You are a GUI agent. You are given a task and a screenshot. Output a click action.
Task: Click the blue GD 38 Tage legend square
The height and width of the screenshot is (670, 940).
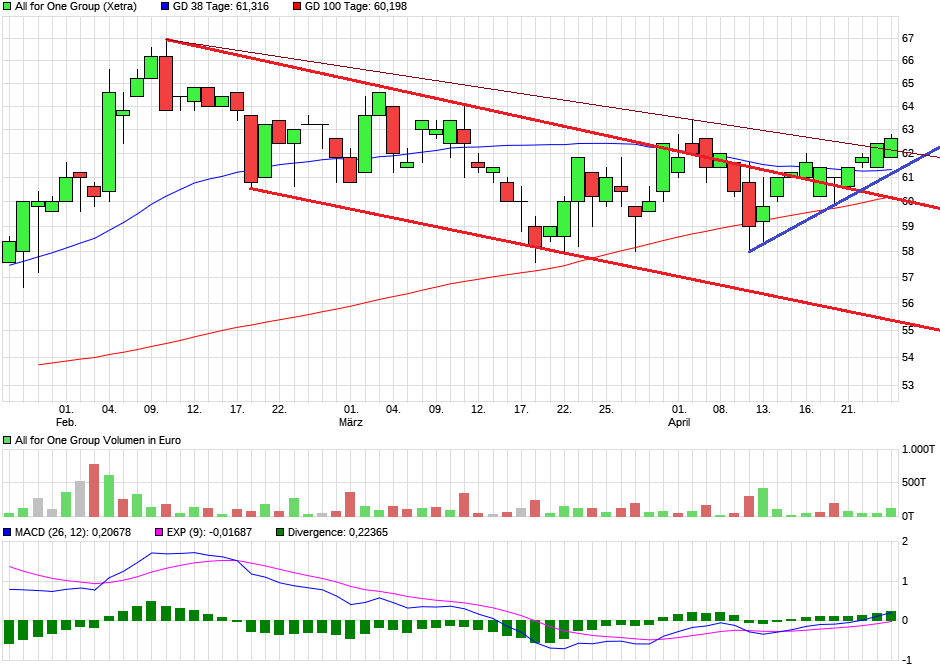pos(165,6)
